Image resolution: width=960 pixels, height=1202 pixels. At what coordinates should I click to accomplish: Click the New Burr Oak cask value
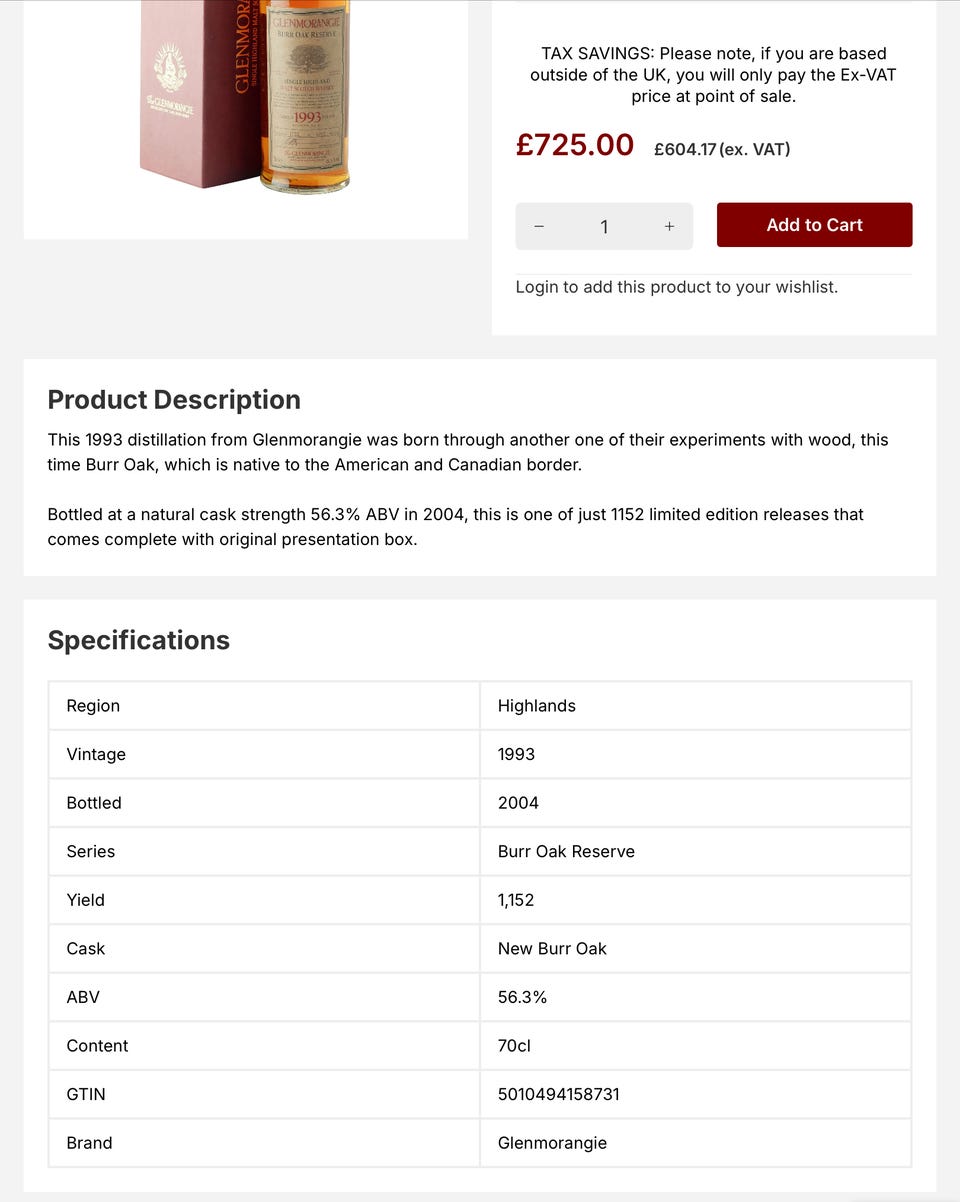pyautogui.click(x=552, y=948)
